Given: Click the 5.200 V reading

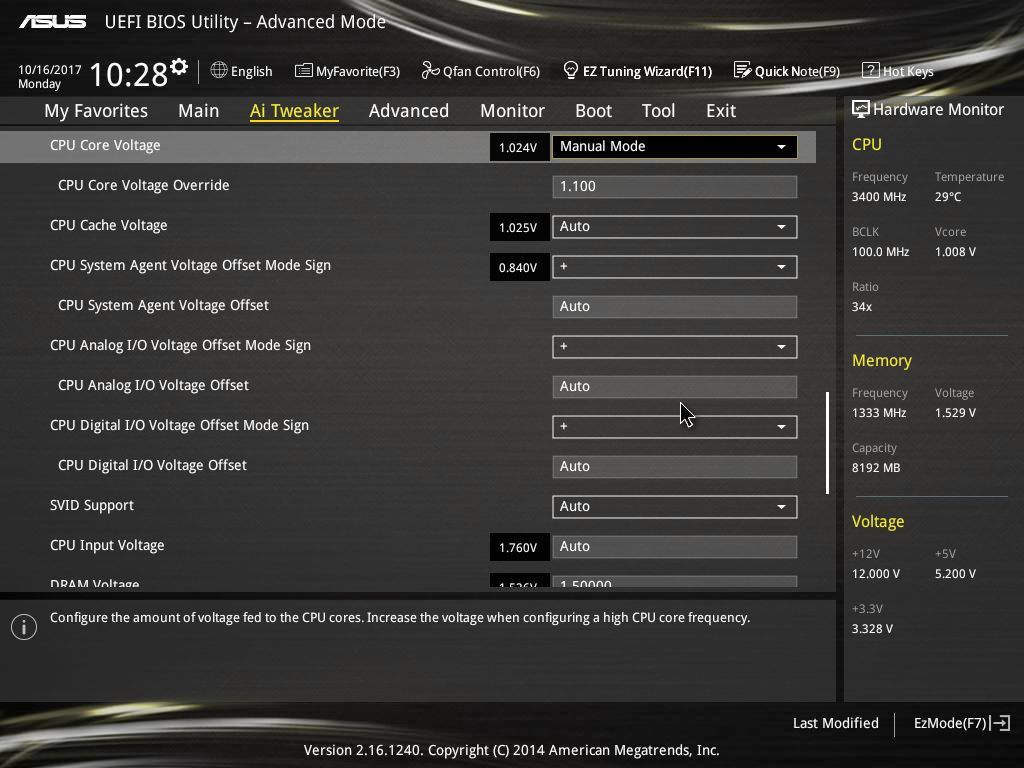Looking at the screenshot, I should pyautogui.click(x=955, y=573).
